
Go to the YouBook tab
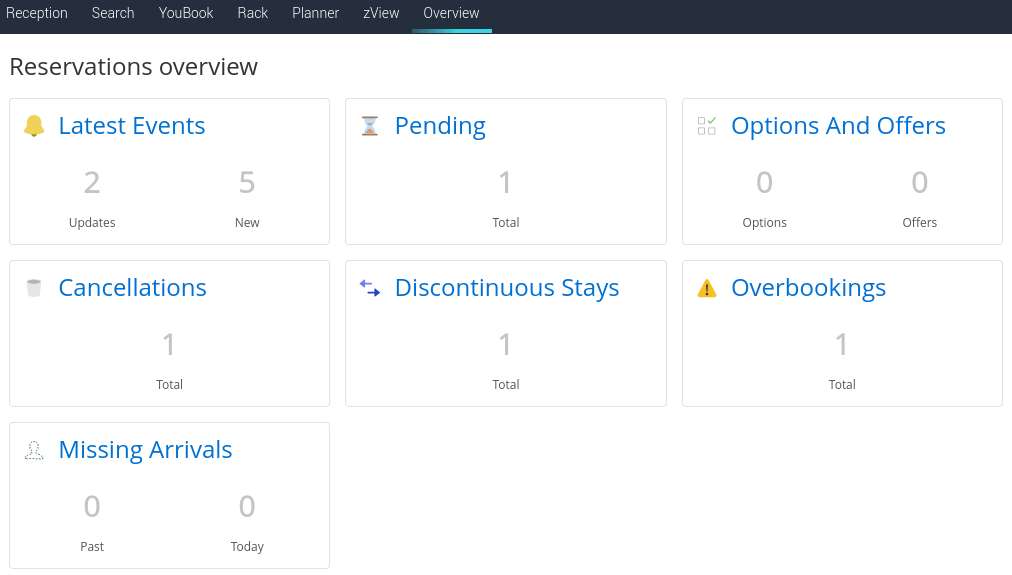coord(186,13)
